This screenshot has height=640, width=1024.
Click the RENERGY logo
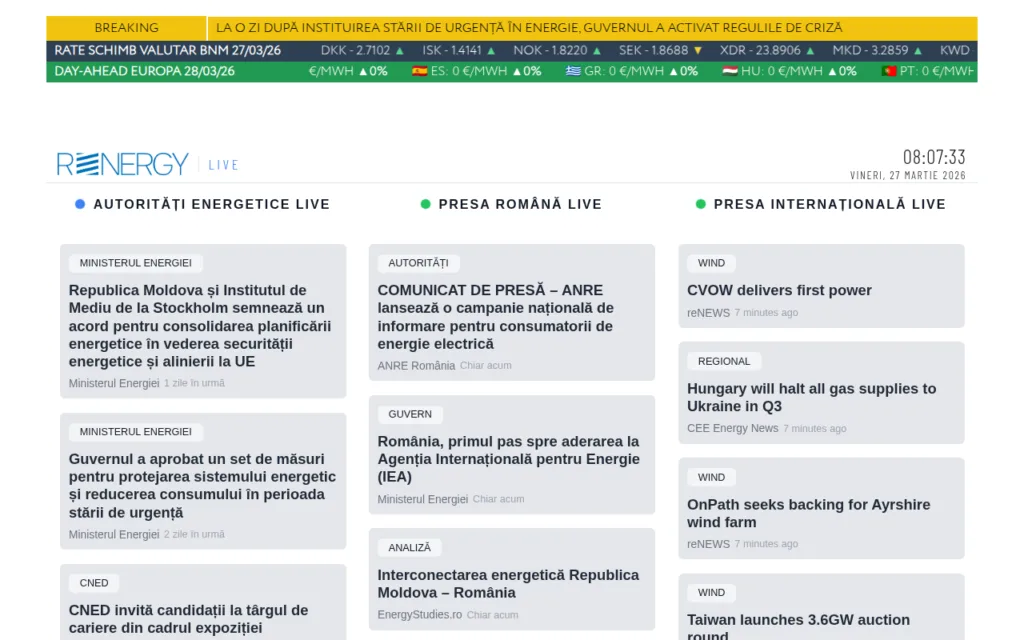coord(122,164)
